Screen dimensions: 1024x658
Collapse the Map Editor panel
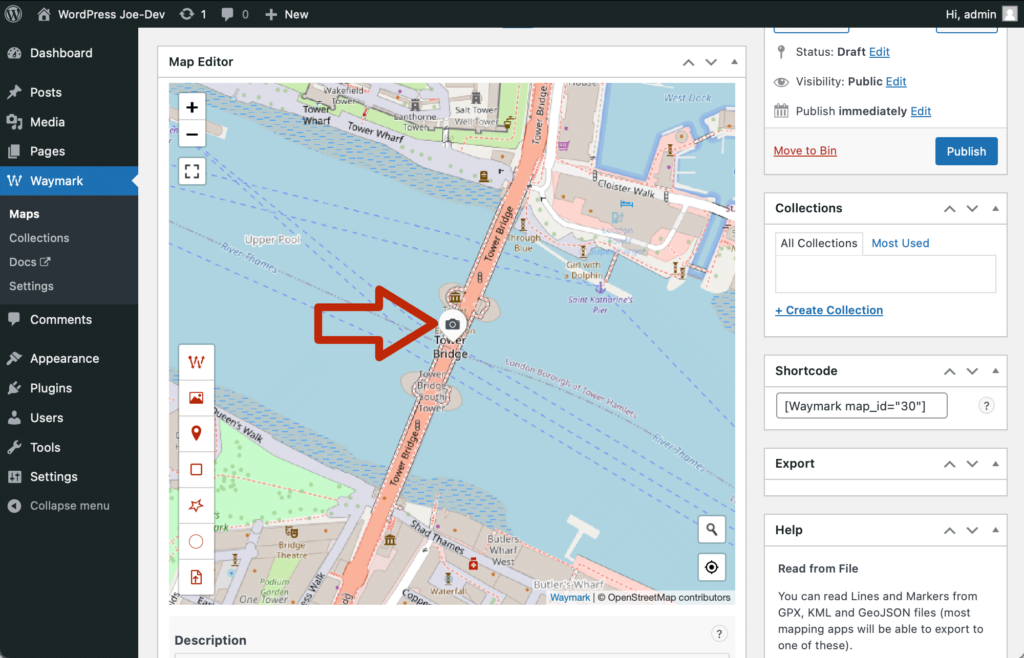[x=735, y=62]
